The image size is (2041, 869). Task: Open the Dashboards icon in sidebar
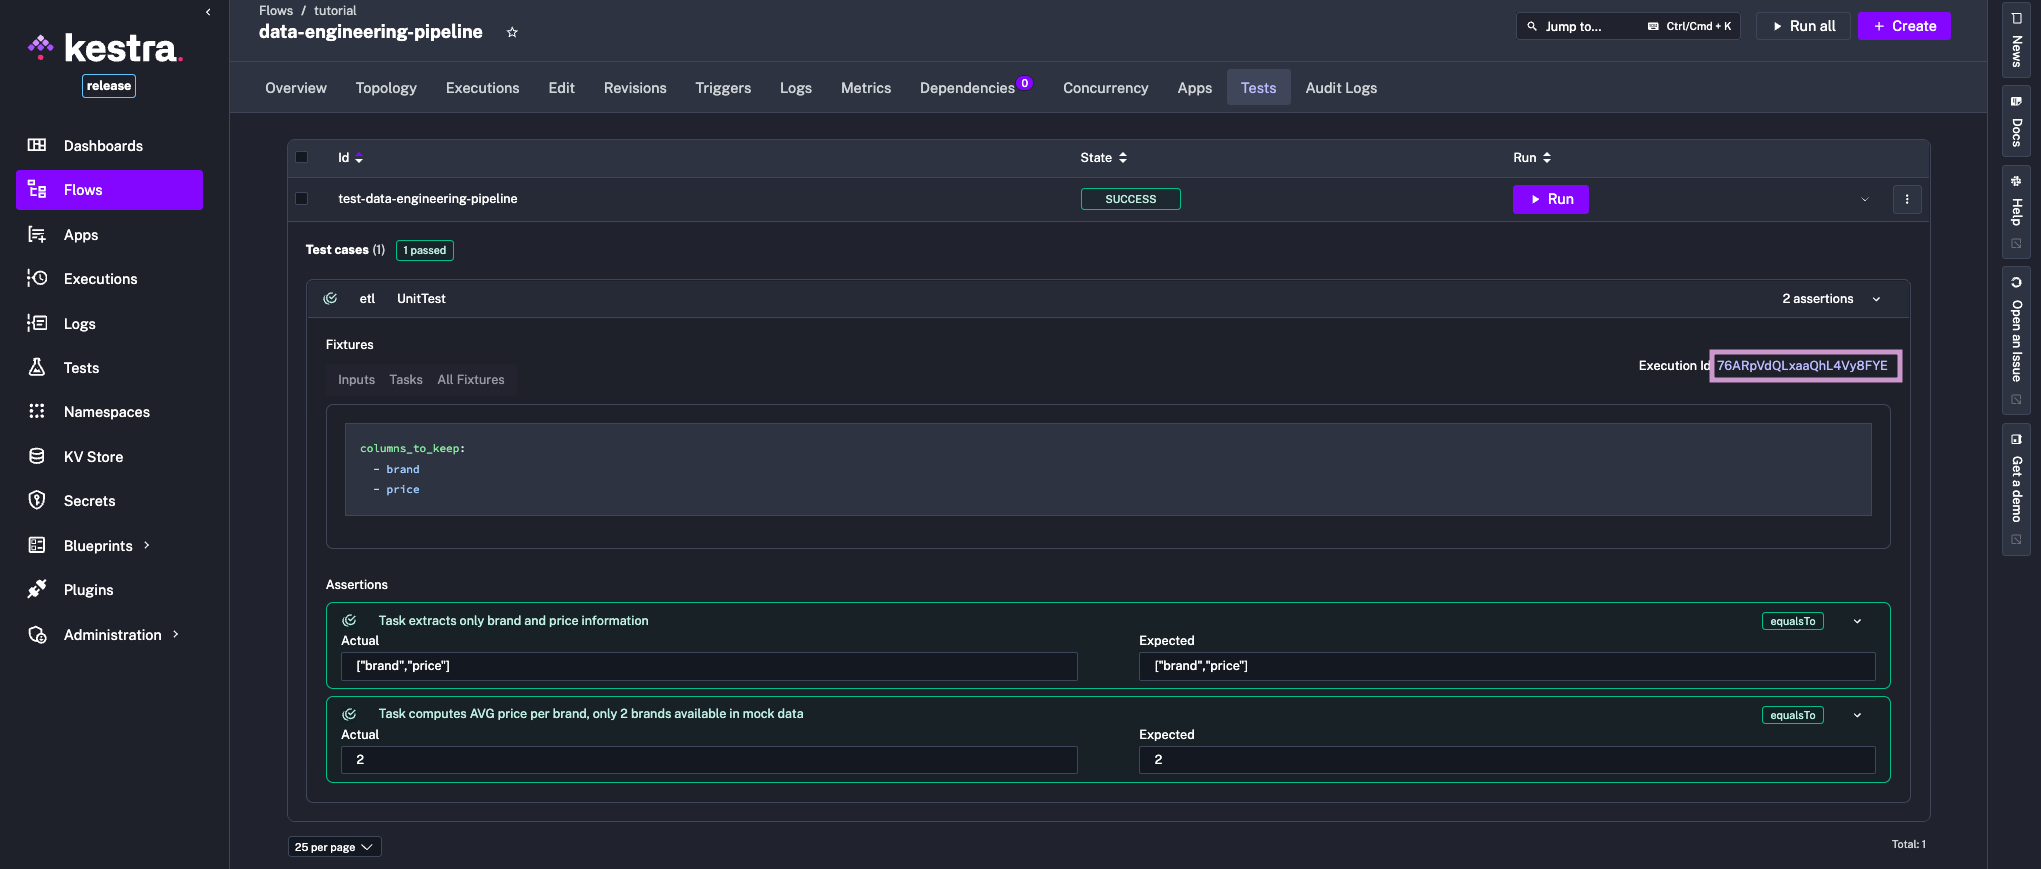[x=37, y=145]
